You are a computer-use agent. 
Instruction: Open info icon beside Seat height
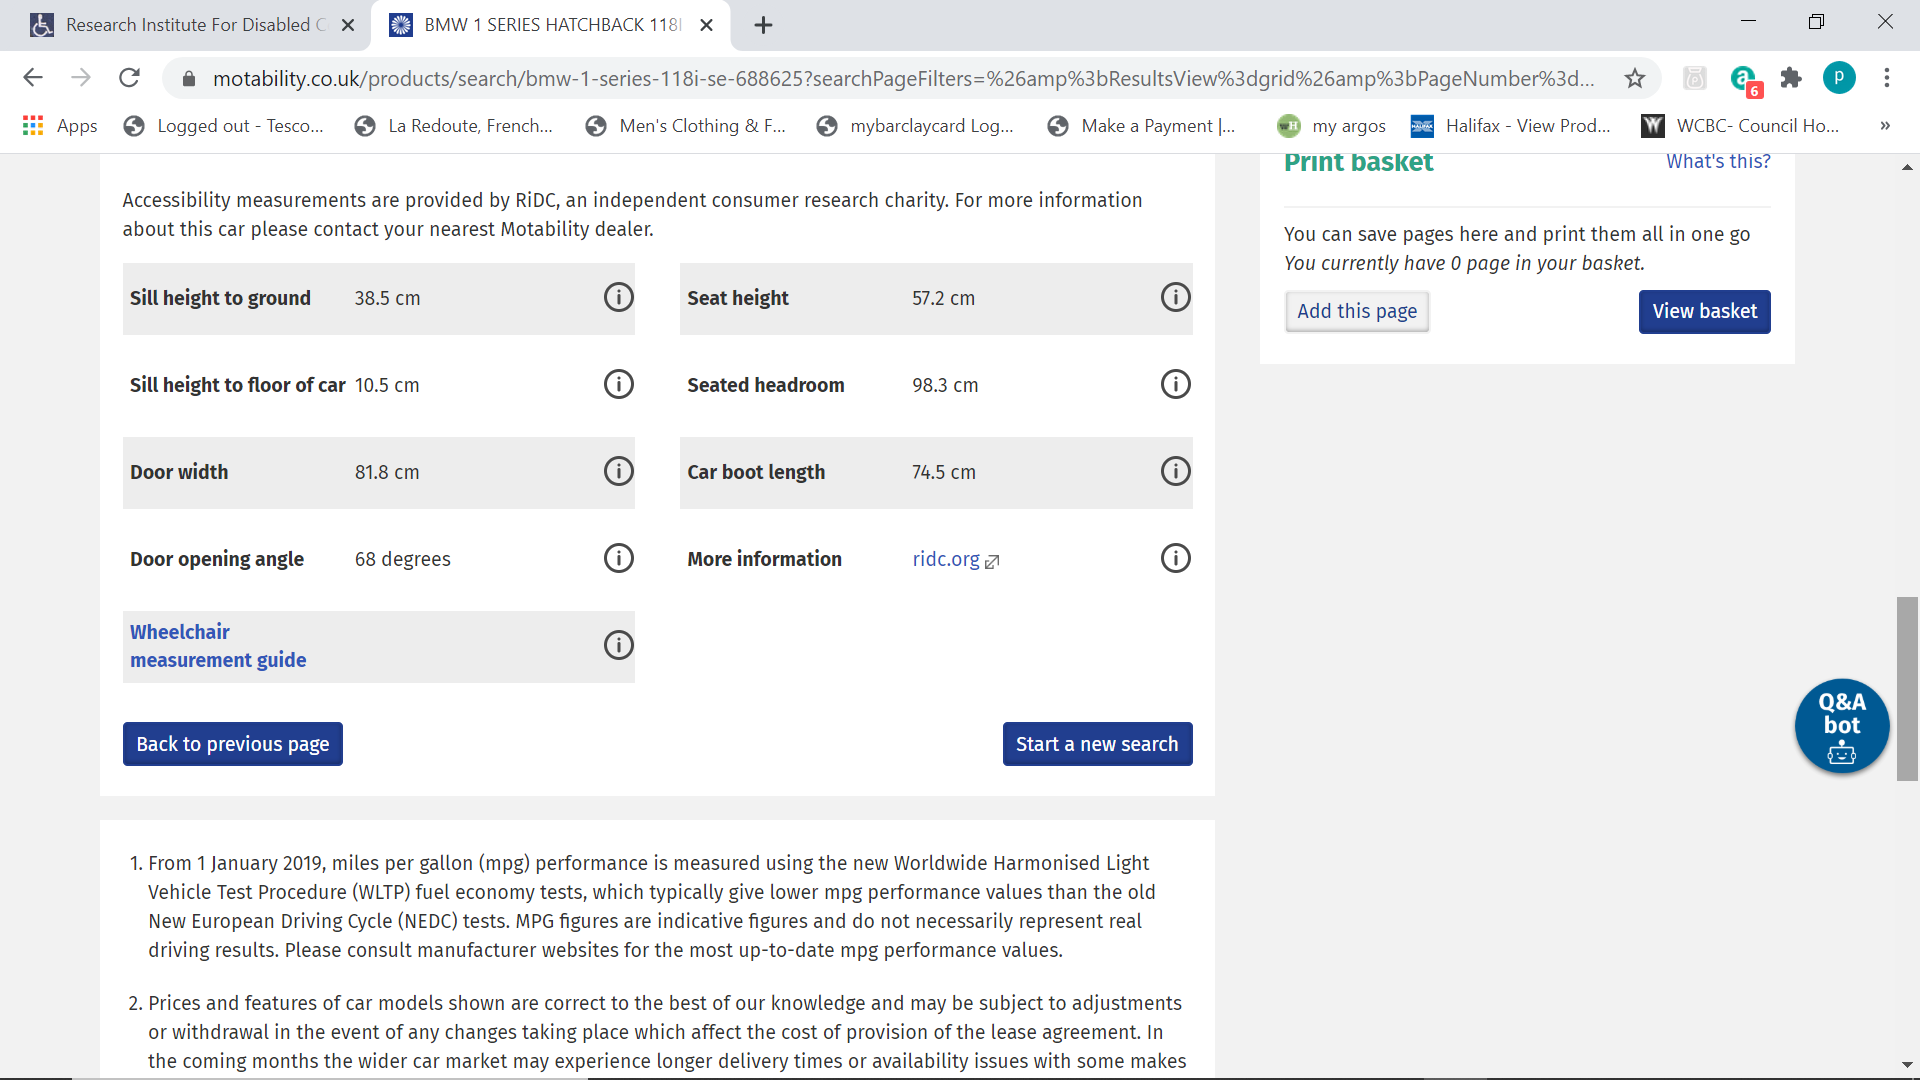(x=1175, y=297)
